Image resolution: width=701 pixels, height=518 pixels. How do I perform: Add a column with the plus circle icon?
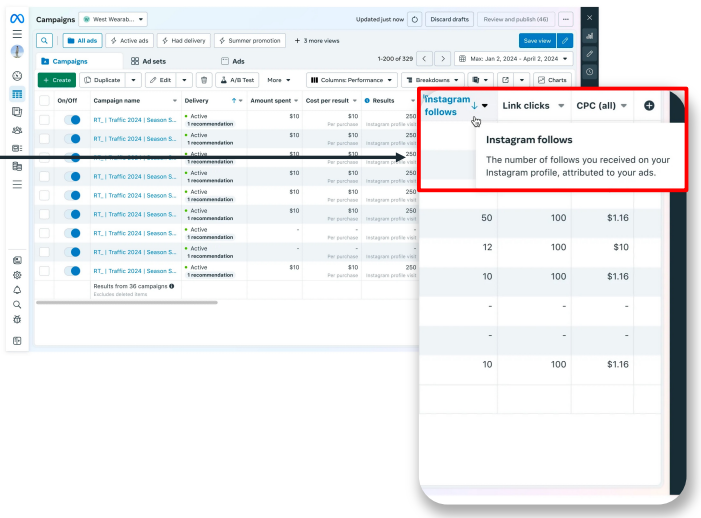pyautogui.click(x=649, y=105)
